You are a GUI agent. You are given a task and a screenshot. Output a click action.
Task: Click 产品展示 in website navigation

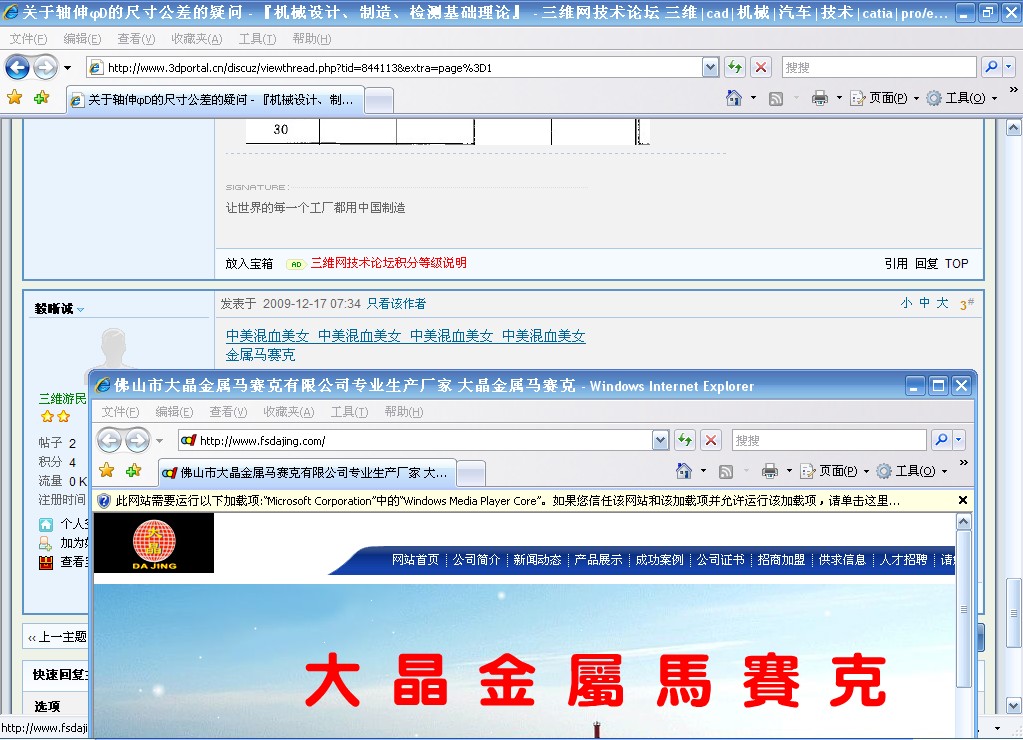pyautogui.click(x=598, y=560)
